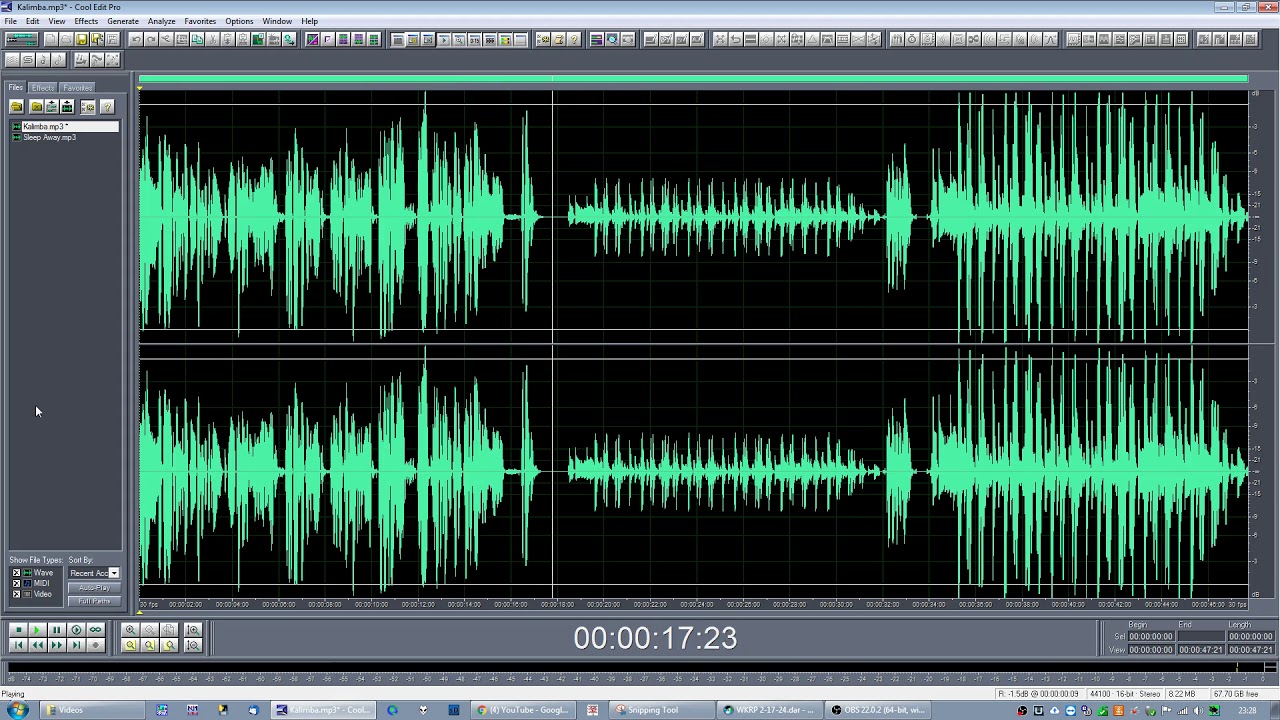Toggle the Play Looped infinity button
1280x720 pixels.
pos(95,630)
